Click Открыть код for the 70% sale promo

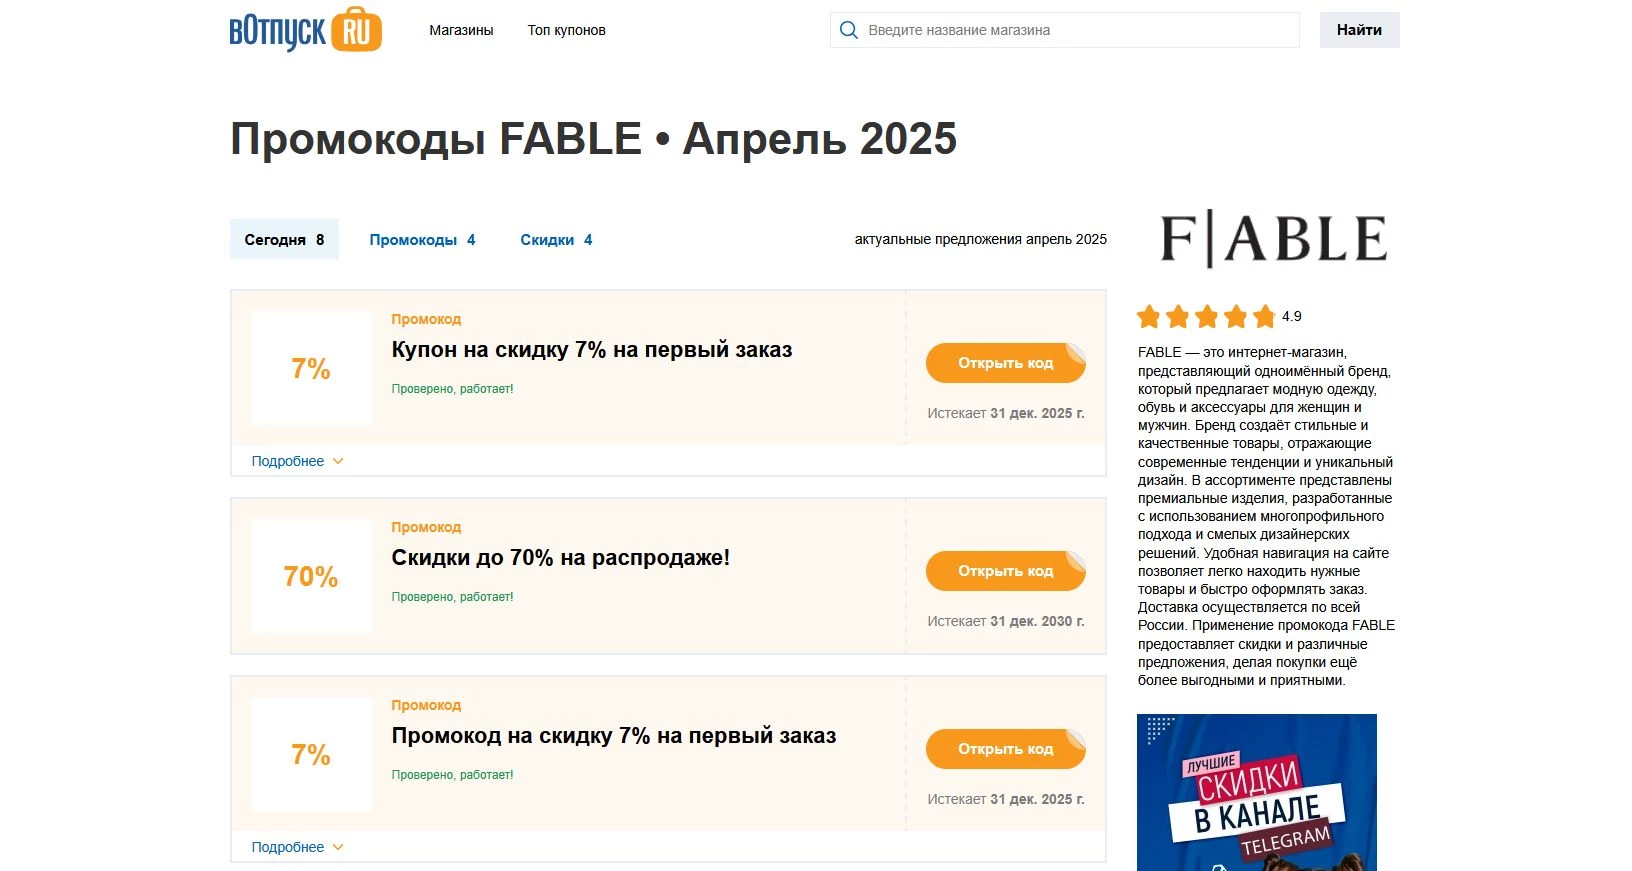pyautogui.click(x=1005, y=571)
